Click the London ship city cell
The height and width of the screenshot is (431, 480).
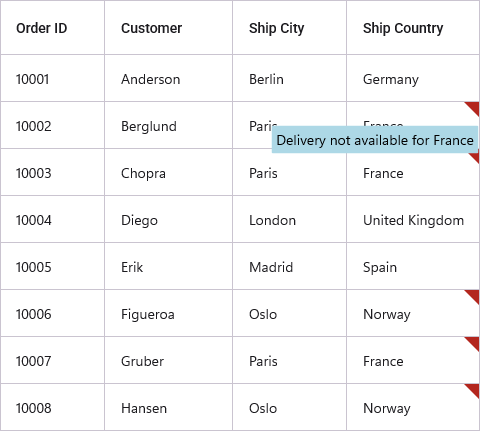point(289,219)
